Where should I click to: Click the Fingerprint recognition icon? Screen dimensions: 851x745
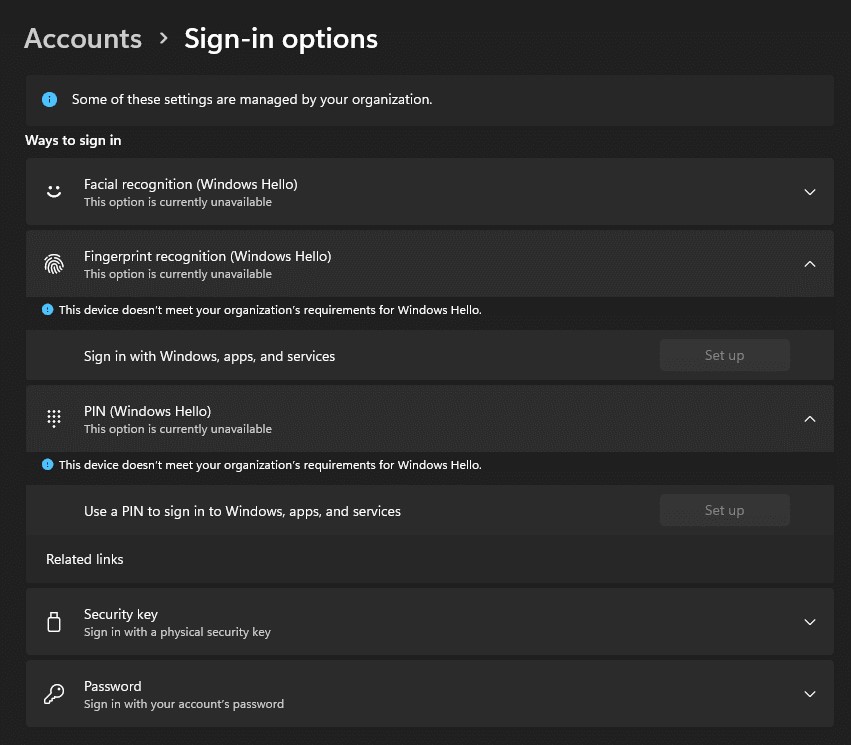54,264
